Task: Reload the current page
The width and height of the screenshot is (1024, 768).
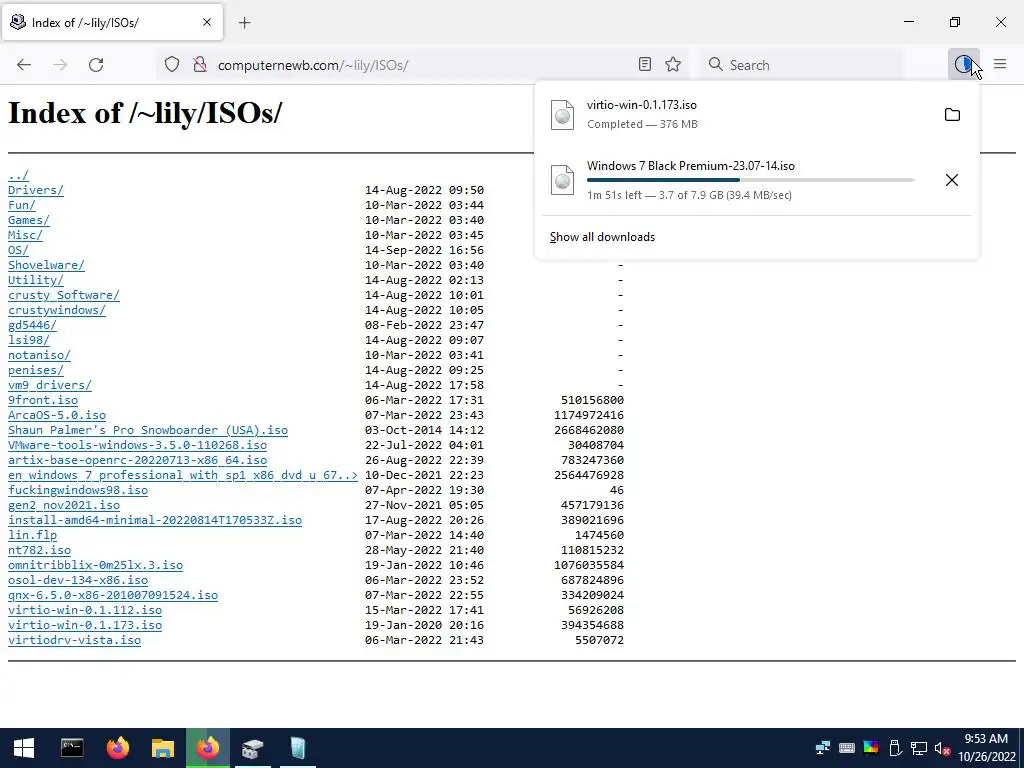Action: coord(96,65)
